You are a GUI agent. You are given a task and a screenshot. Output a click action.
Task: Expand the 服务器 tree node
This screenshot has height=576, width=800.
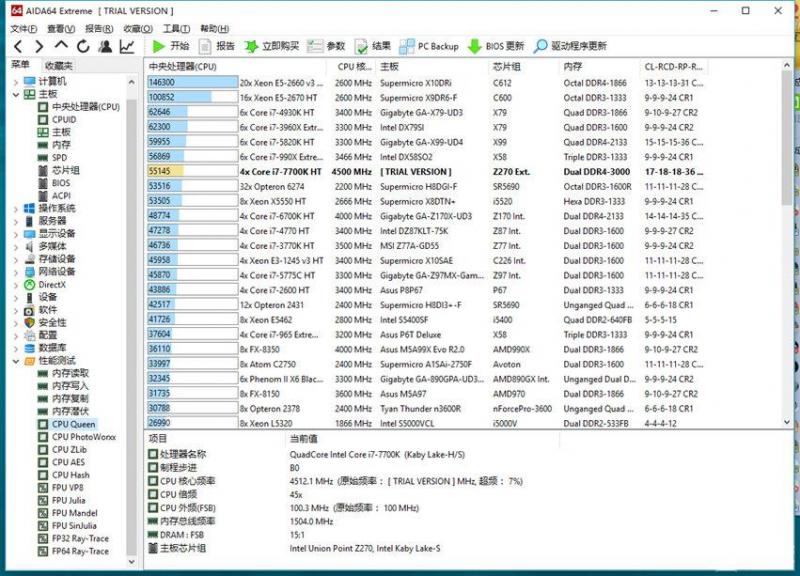(16, 221)
